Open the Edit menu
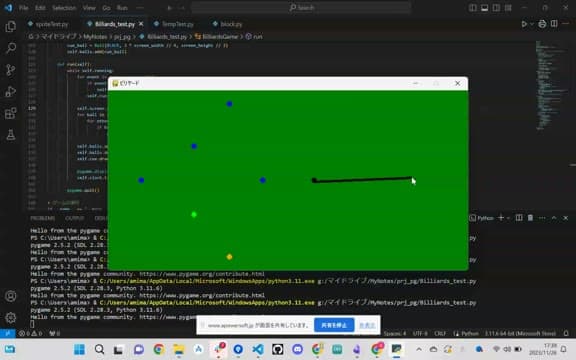The width and height of the screenshot is (576, 360). (x=40, y=8)
